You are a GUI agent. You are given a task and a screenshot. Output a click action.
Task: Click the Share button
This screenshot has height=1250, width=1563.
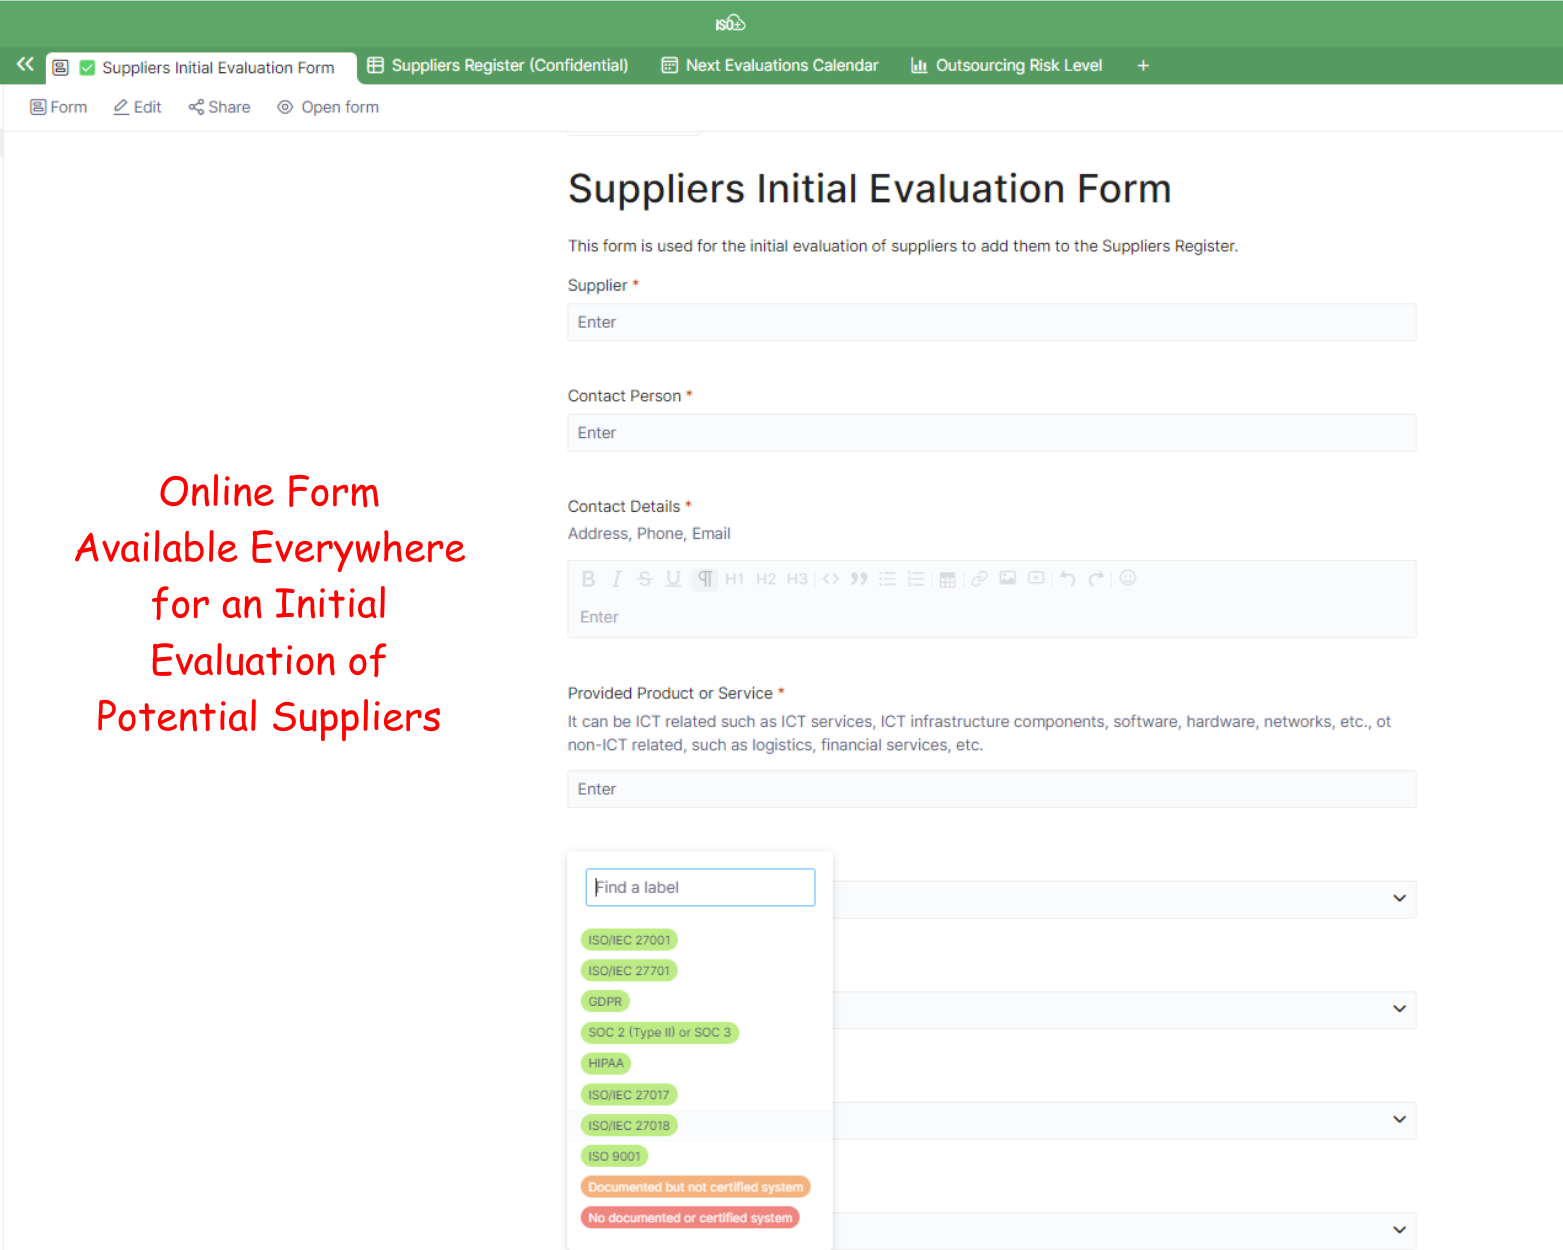(x=219, y=107)
